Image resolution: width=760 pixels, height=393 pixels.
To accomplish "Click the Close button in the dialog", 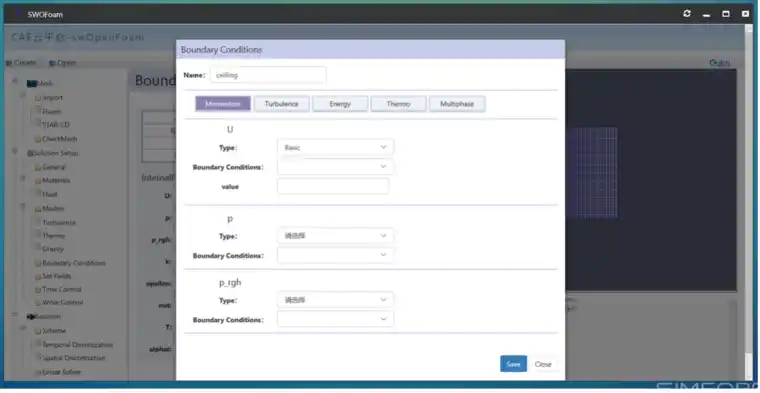I will 543,364.
